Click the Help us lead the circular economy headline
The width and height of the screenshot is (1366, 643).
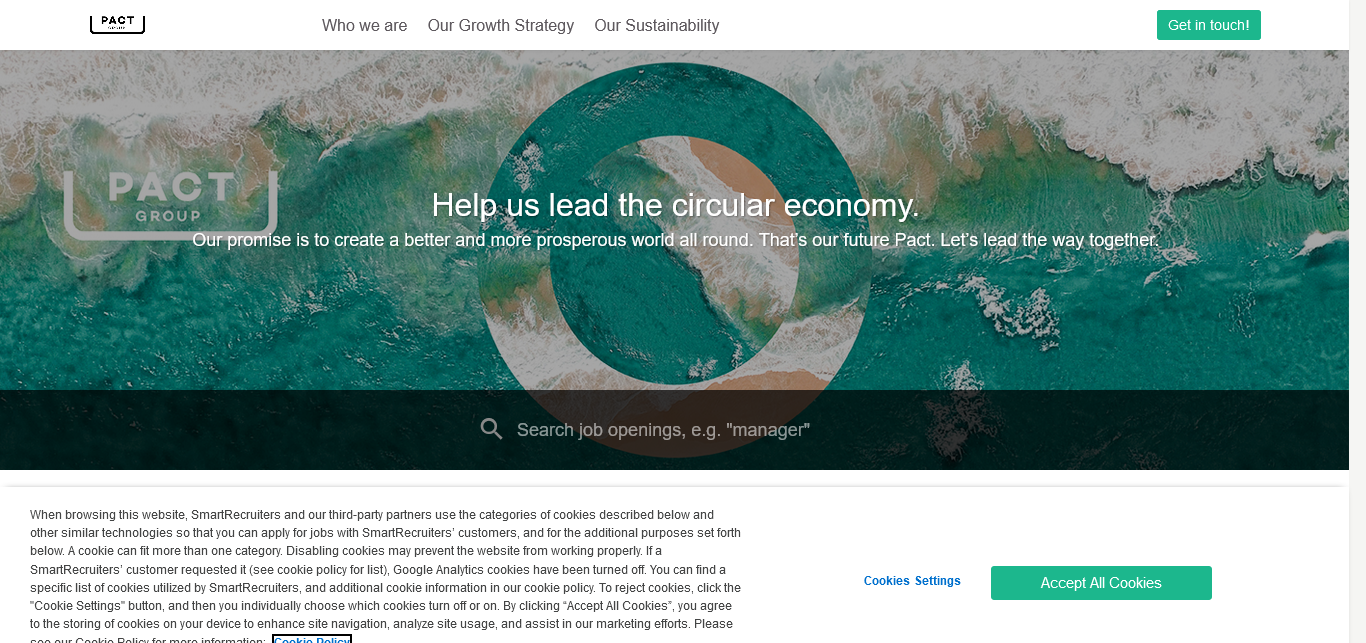point(675,205)
